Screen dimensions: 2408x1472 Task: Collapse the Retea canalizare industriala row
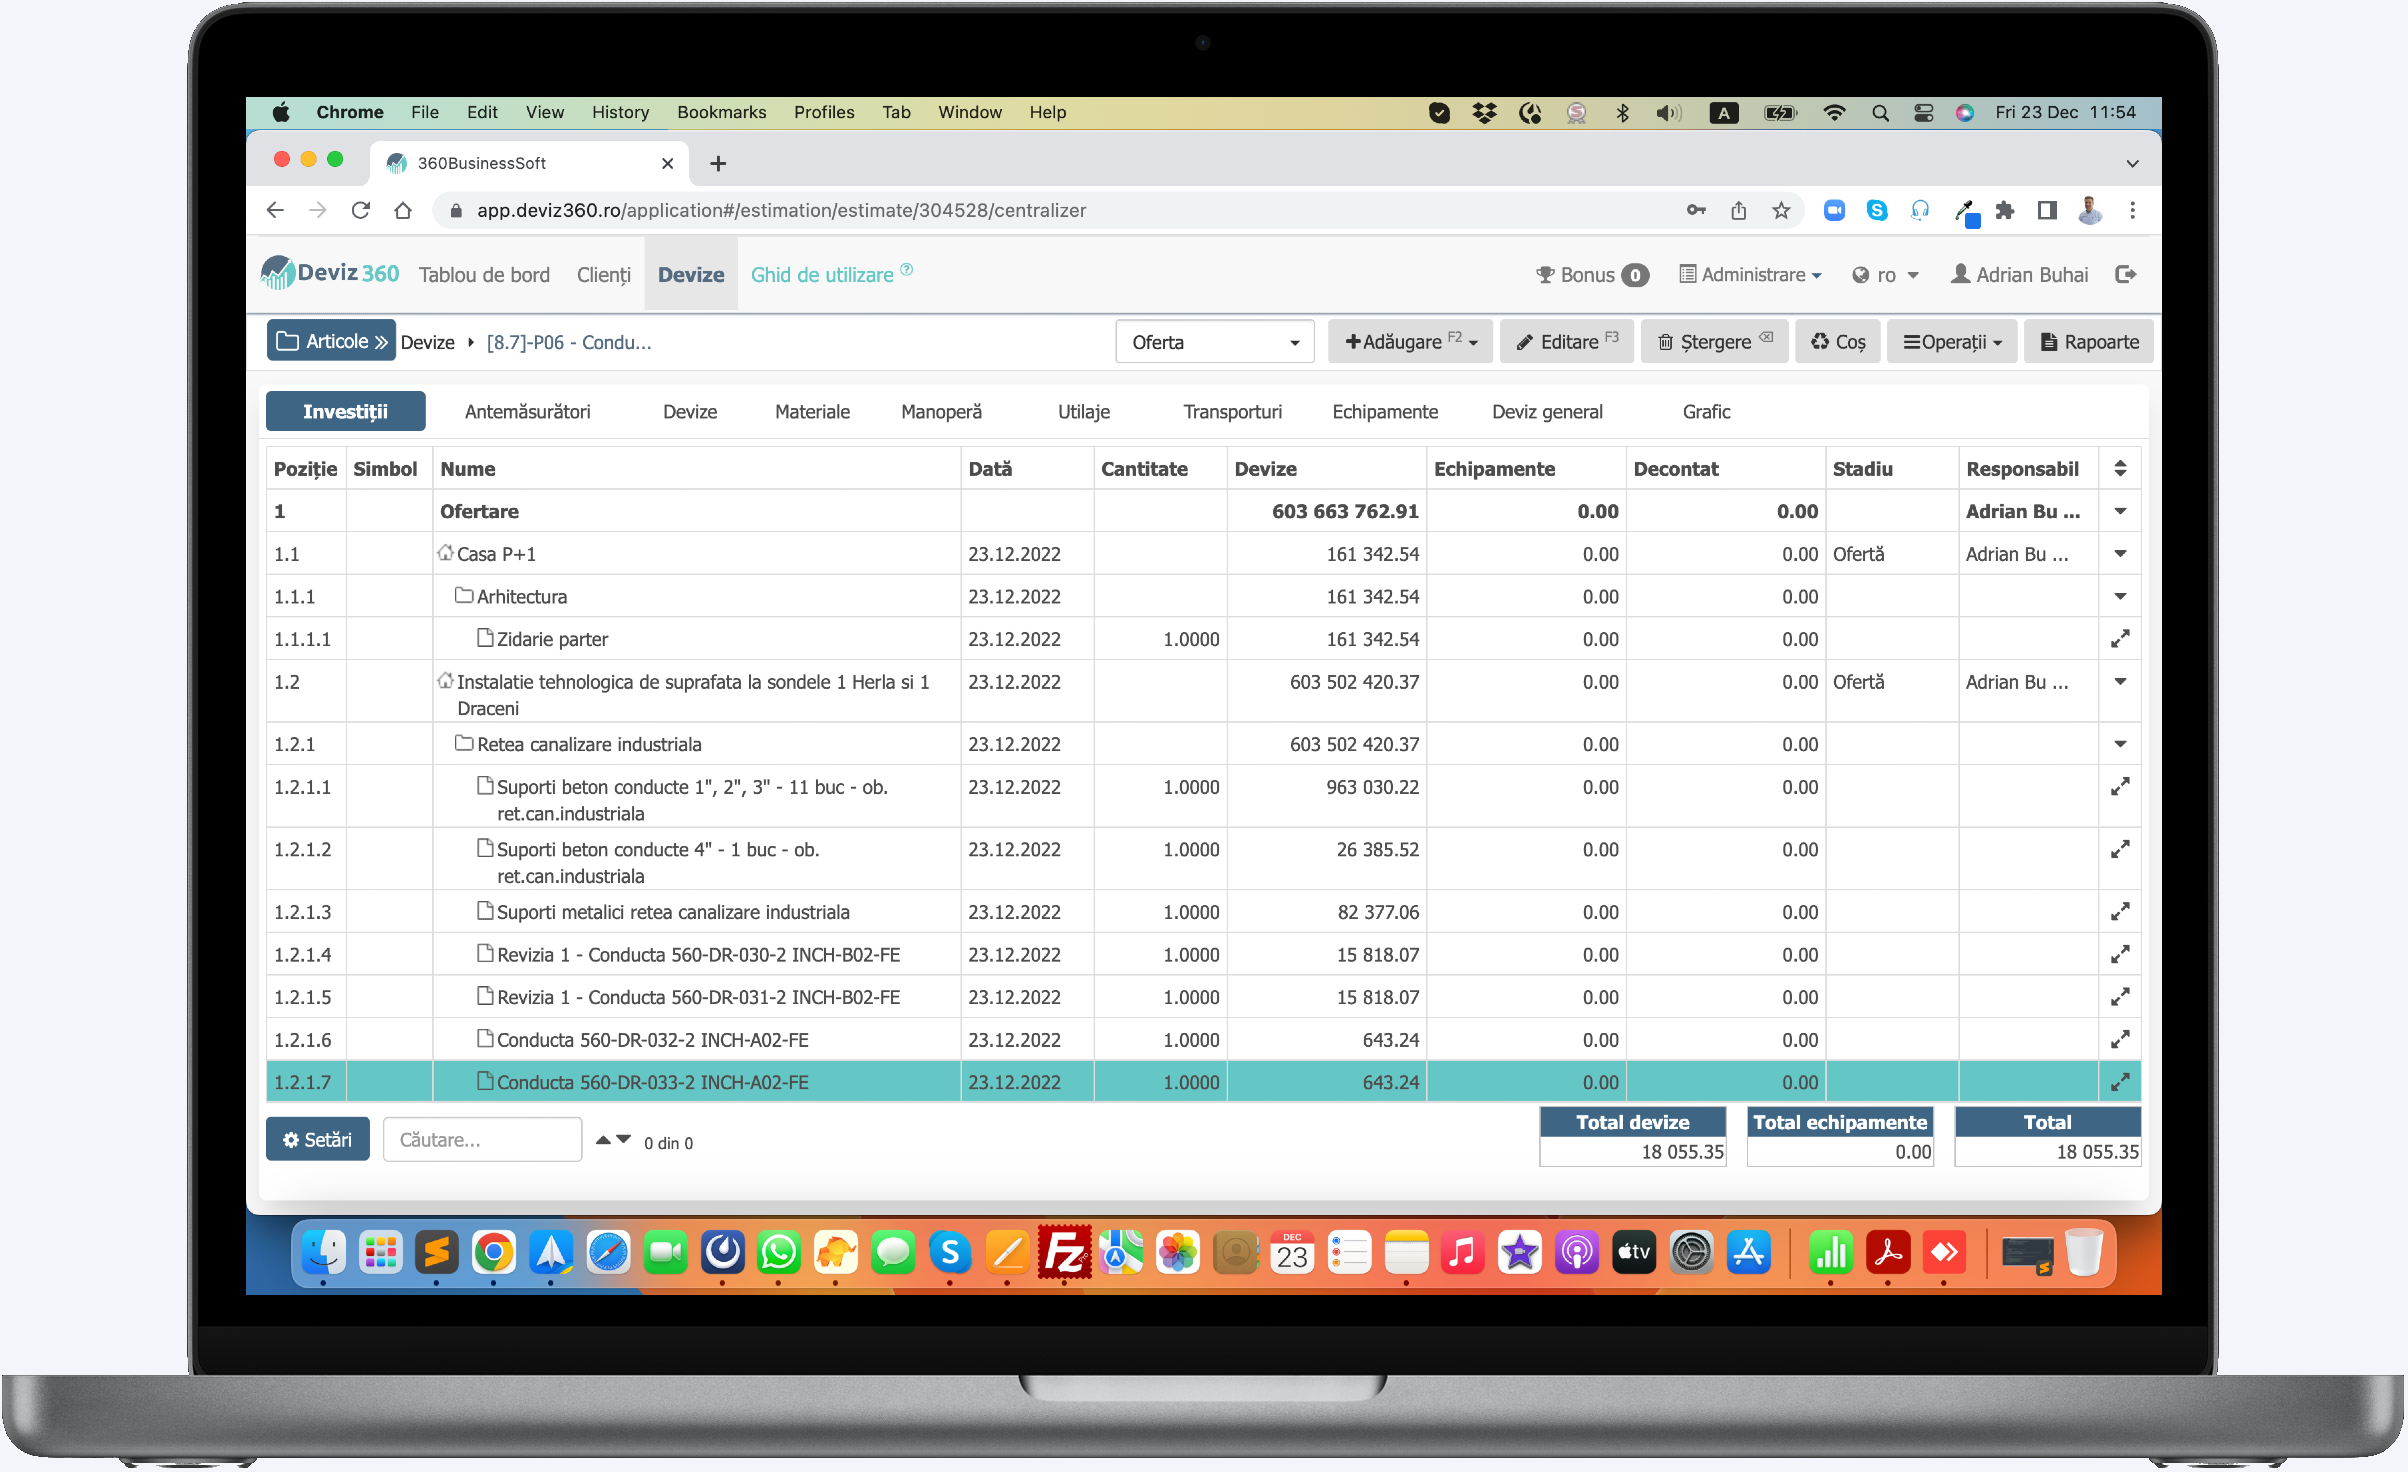2119,743
